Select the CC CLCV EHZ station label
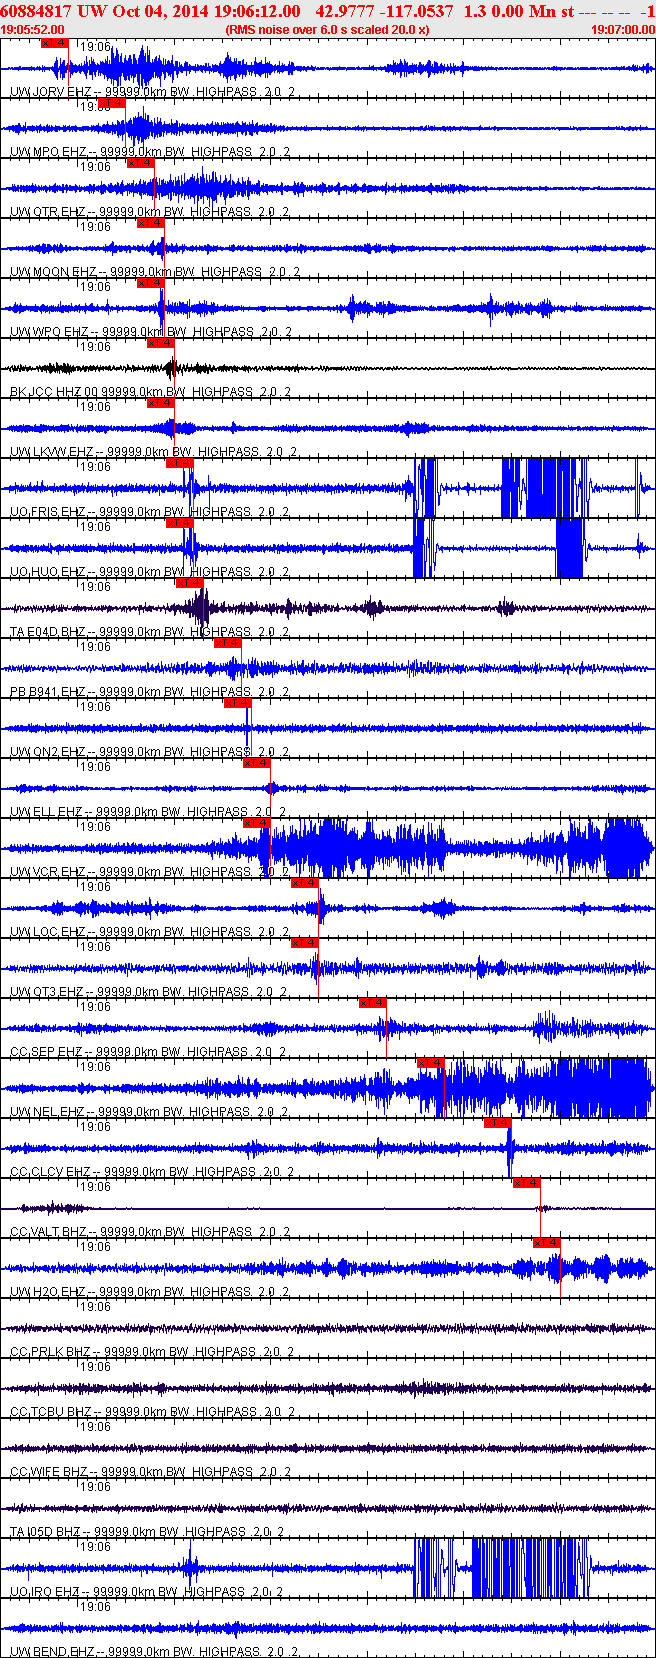 (152, 1172)
